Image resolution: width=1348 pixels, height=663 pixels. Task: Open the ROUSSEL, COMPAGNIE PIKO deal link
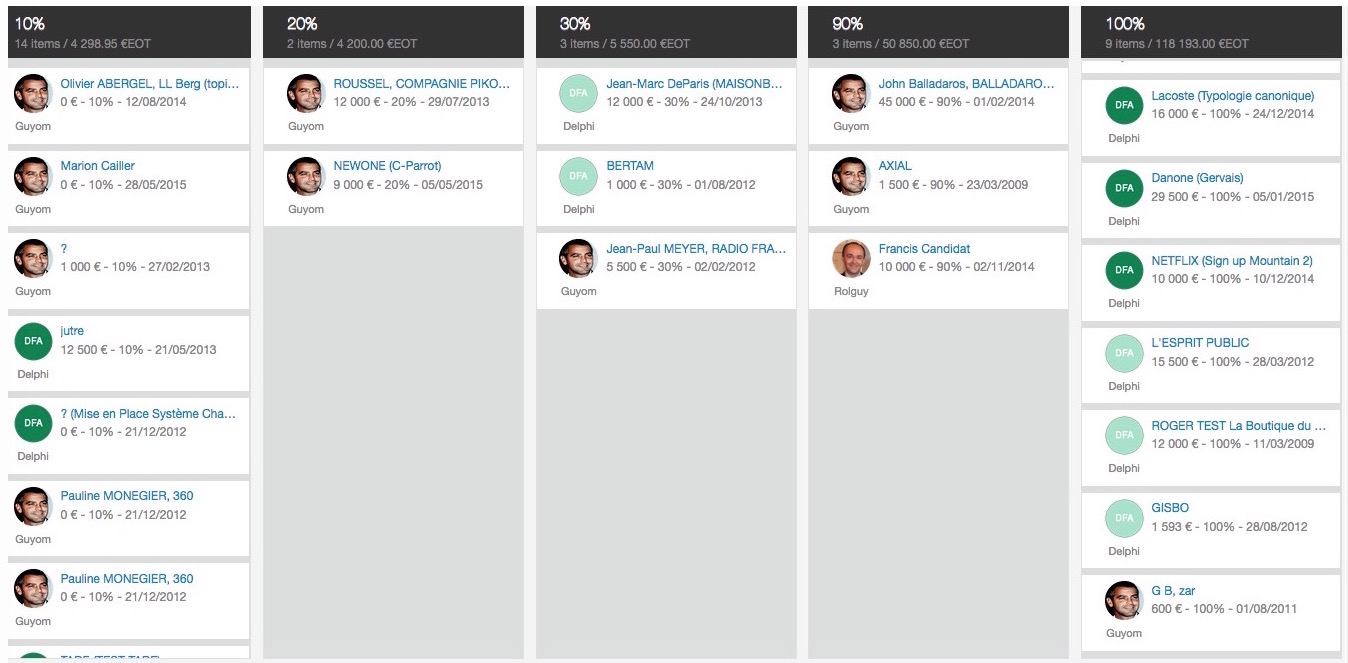pyautogui.click(x=421, y=84)
